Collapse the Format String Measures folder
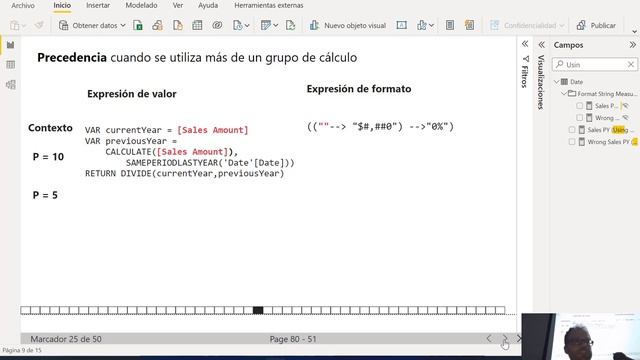640x360 pixels. point(564,93)
